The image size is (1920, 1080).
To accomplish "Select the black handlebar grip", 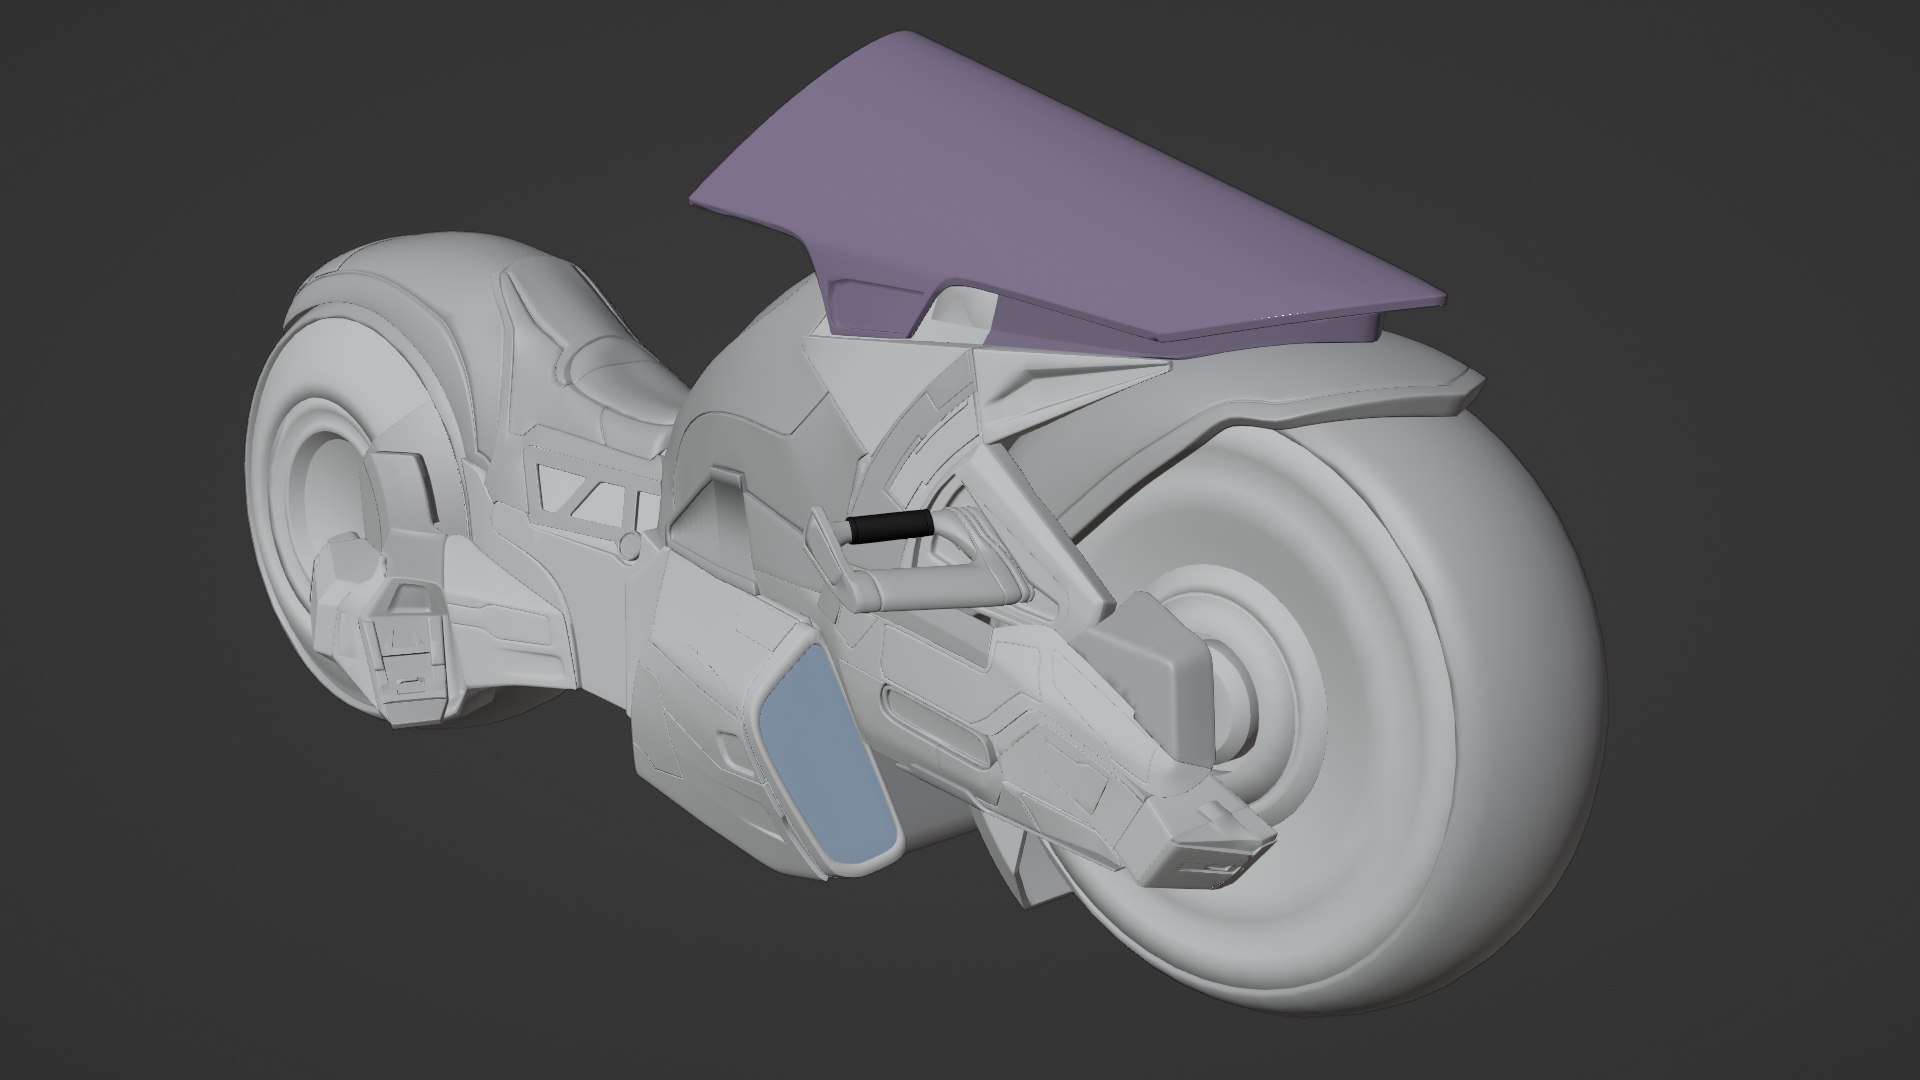I will pyautogui.click(x=890, y=528).
